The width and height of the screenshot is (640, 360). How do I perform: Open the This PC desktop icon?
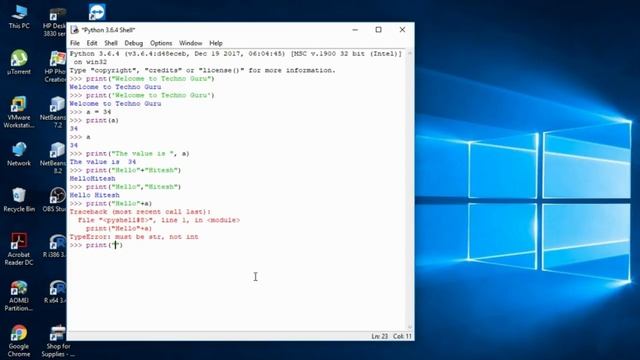coord(19,16)
